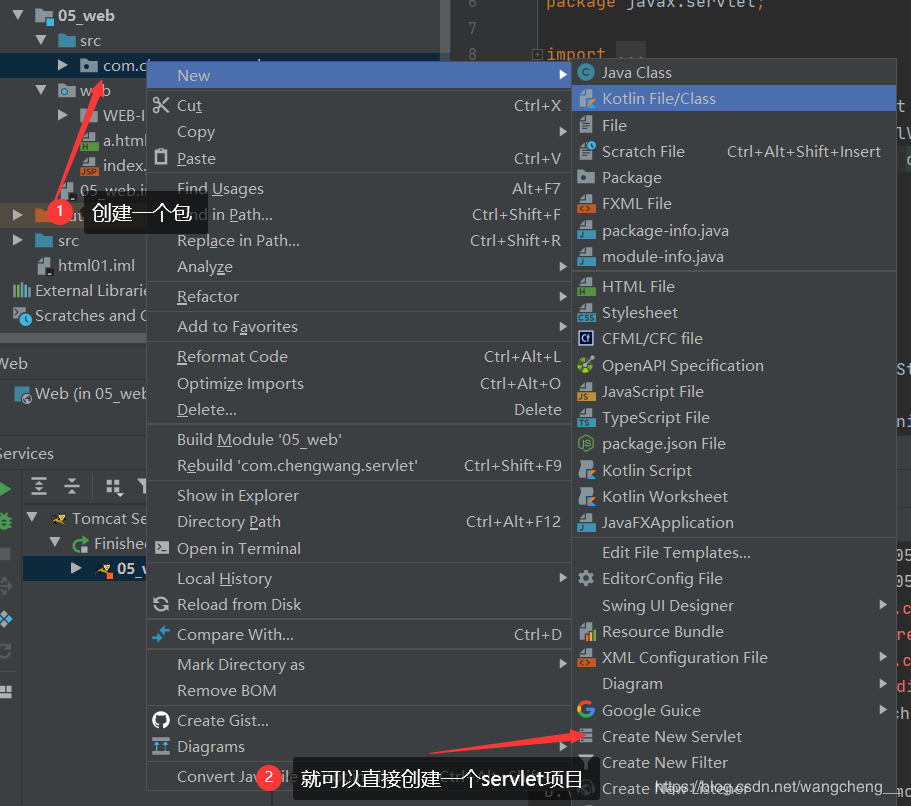Click the Create New Servlet icon
Screen dimensions: 911x806
(586, 736)
